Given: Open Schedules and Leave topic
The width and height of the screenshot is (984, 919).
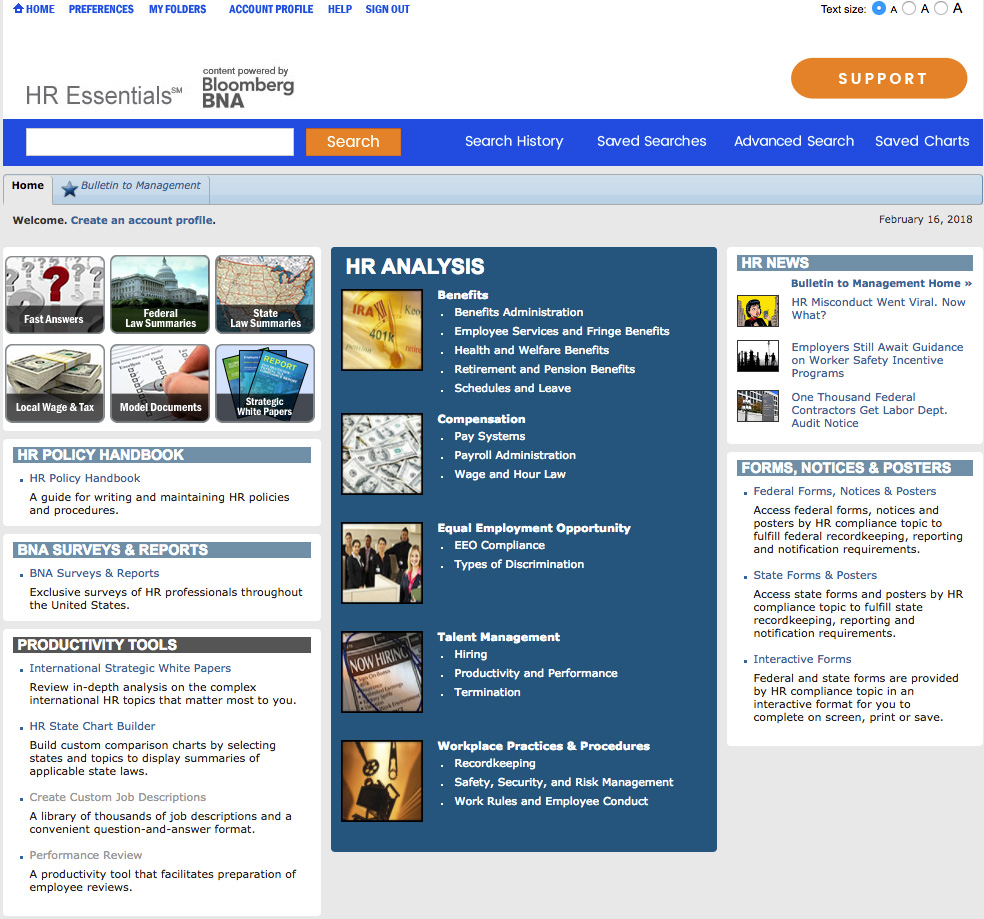Looking at the screenshot, I should click(513, 388).
